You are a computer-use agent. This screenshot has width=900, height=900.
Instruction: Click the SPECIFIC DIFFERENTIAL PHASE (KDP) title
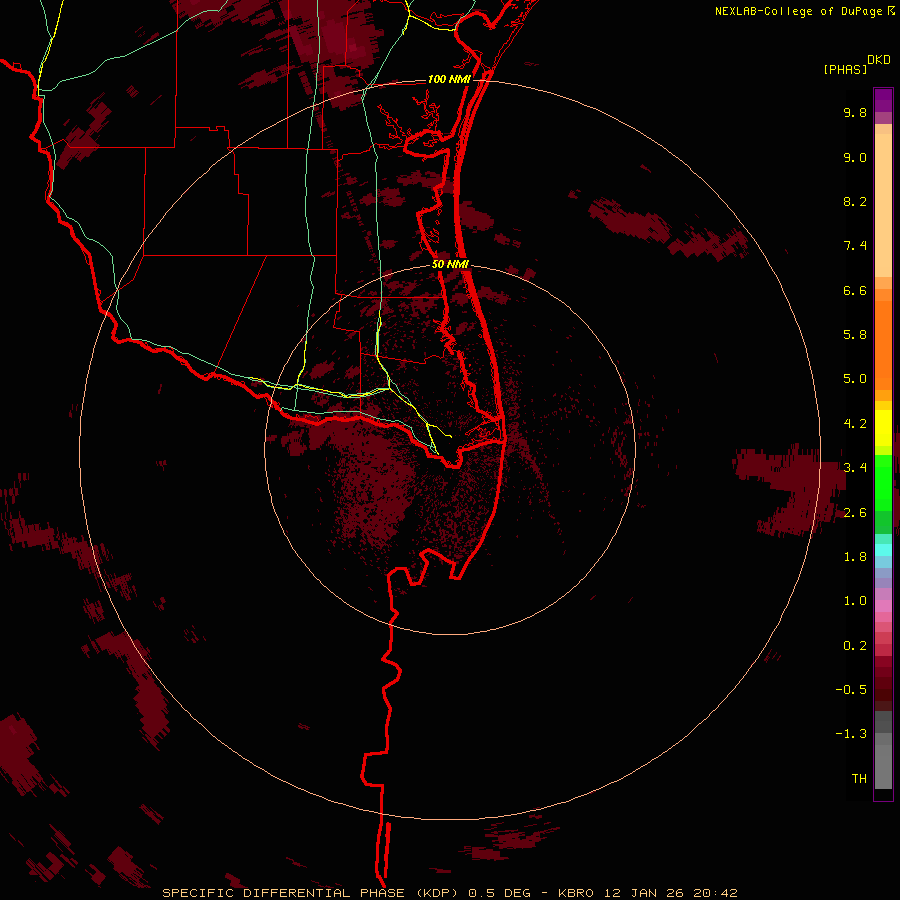[313, 893]
